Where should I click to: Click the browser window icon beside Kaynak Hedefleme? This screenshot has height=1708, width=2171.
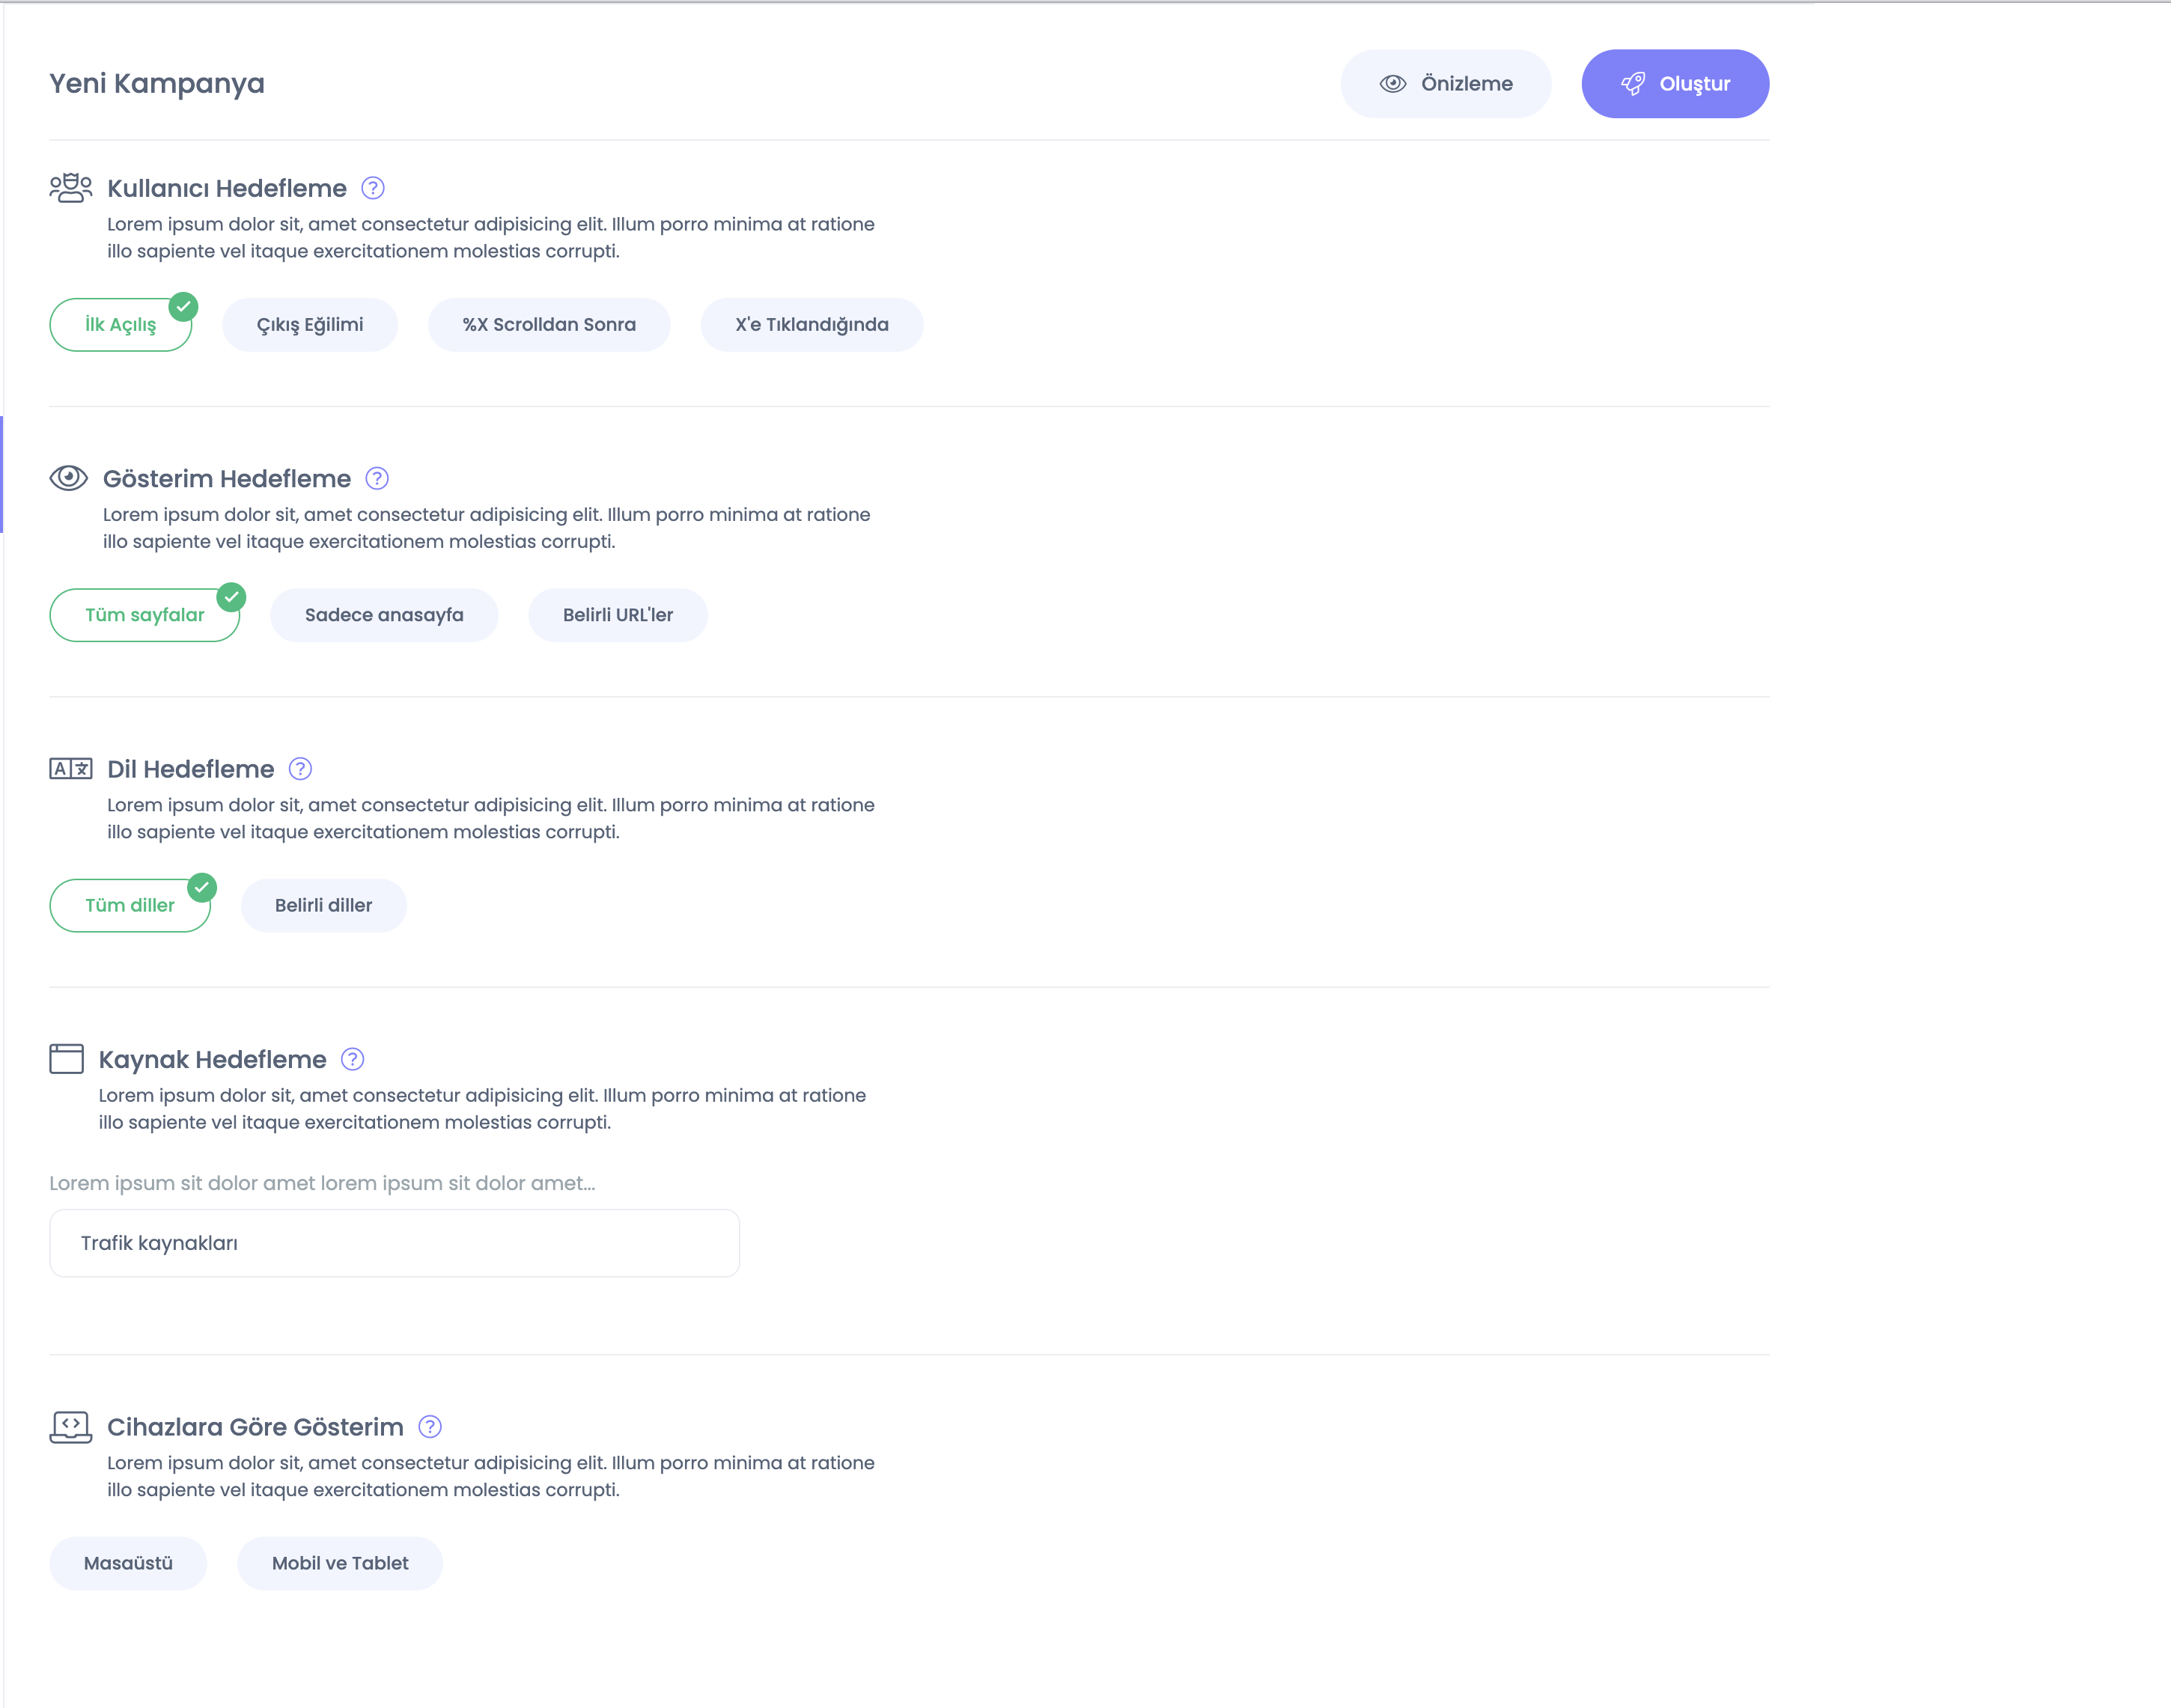coord(67,1058)
